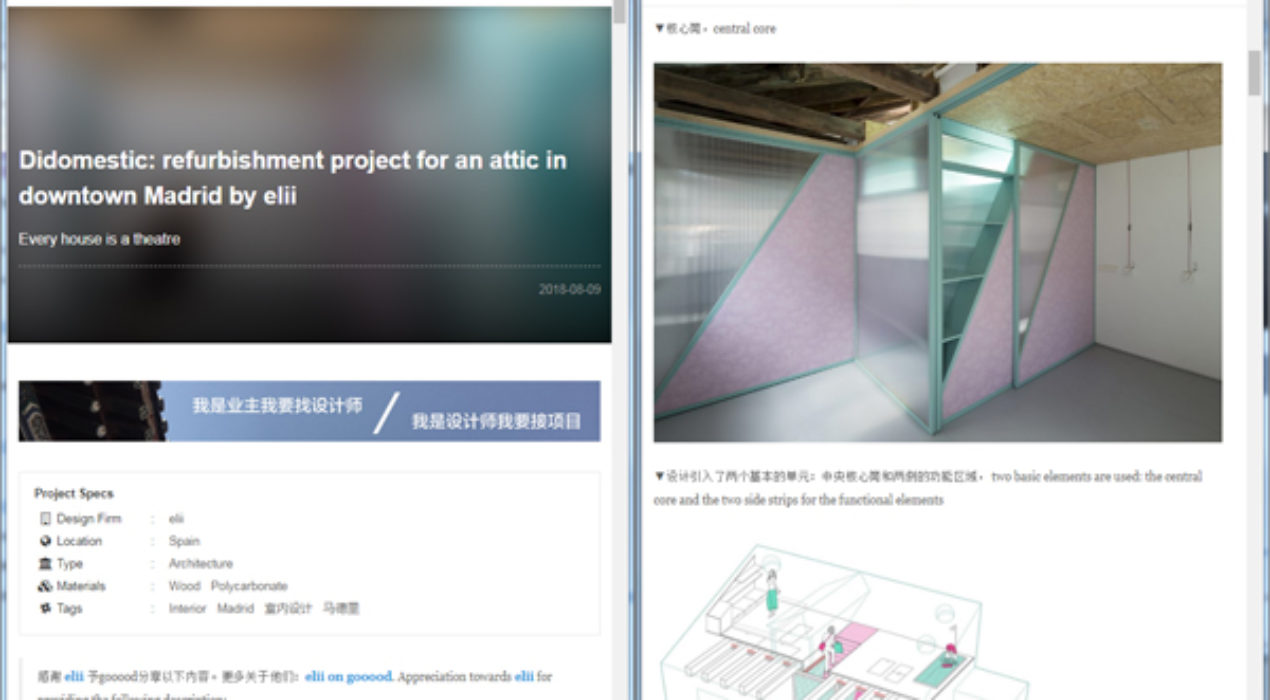This screenshot has width=1270, height=700.
Task: Click the Type building icon
Action: pos(44,564)
